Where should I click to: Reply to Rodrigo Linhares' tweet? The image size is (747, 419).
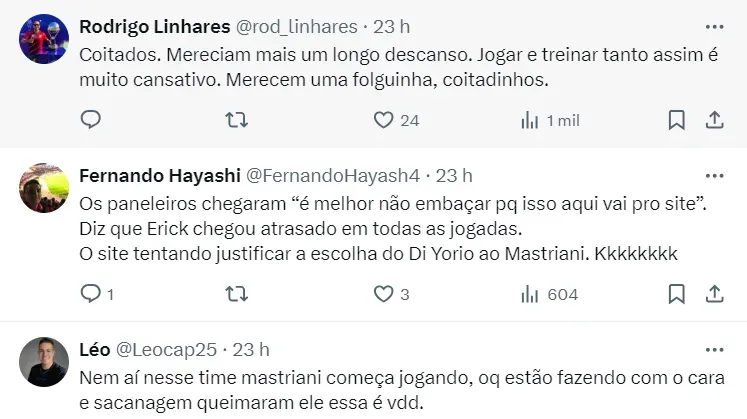point(91,120)
